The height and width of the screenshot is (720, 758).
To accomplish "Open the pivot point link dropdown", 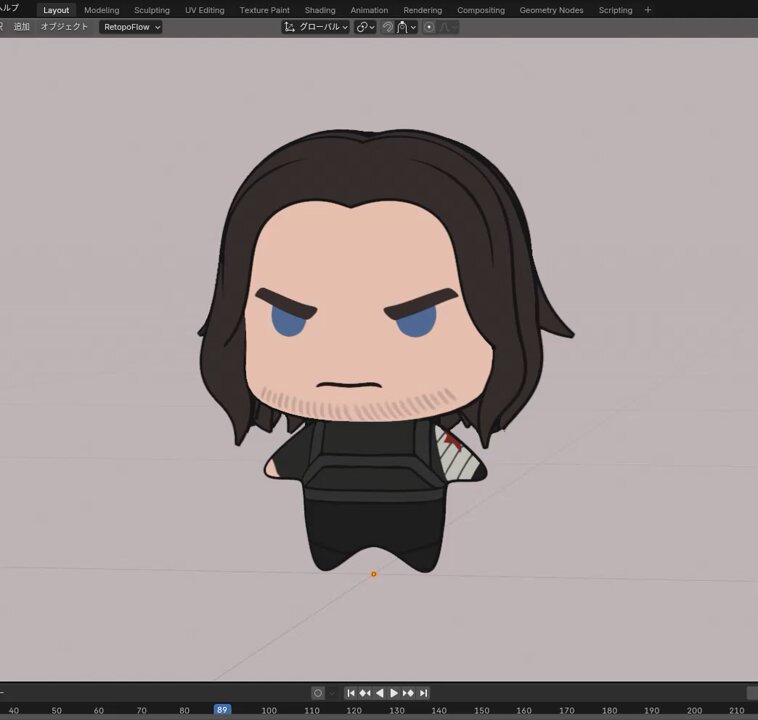I will [x=365, y=27].
